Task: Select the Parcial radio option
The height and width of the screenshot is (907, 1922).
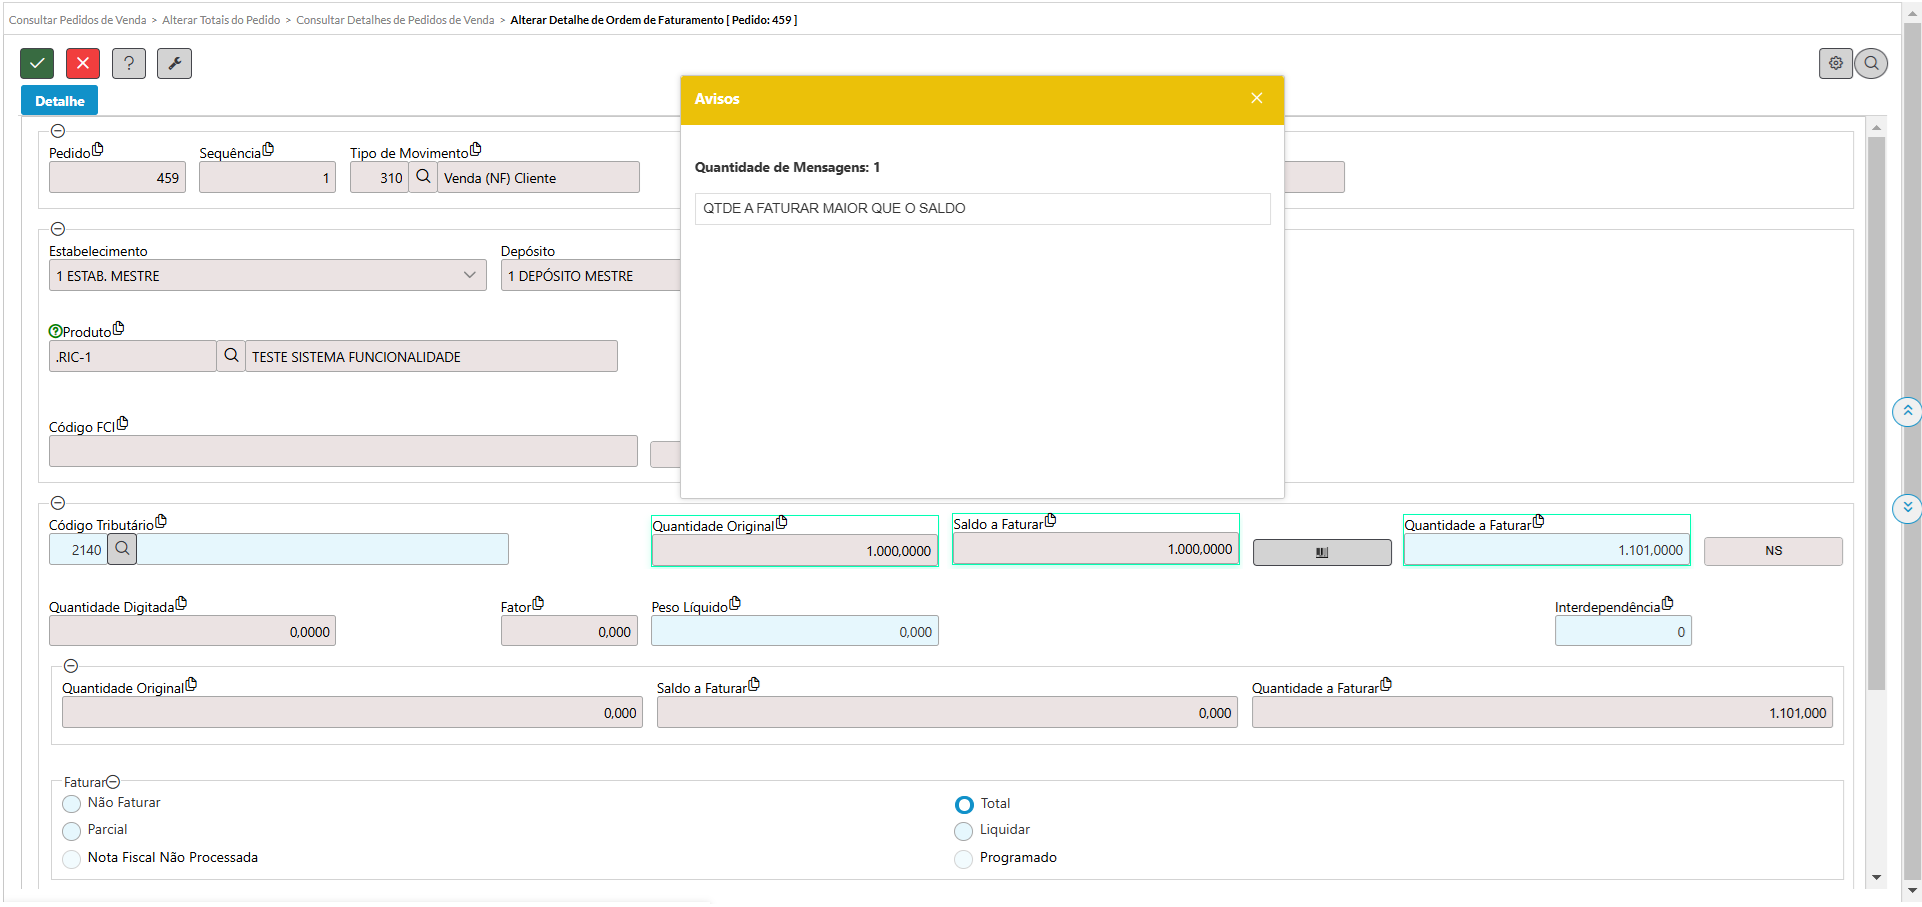Action: pyautogui.click(x=72, y=831)
